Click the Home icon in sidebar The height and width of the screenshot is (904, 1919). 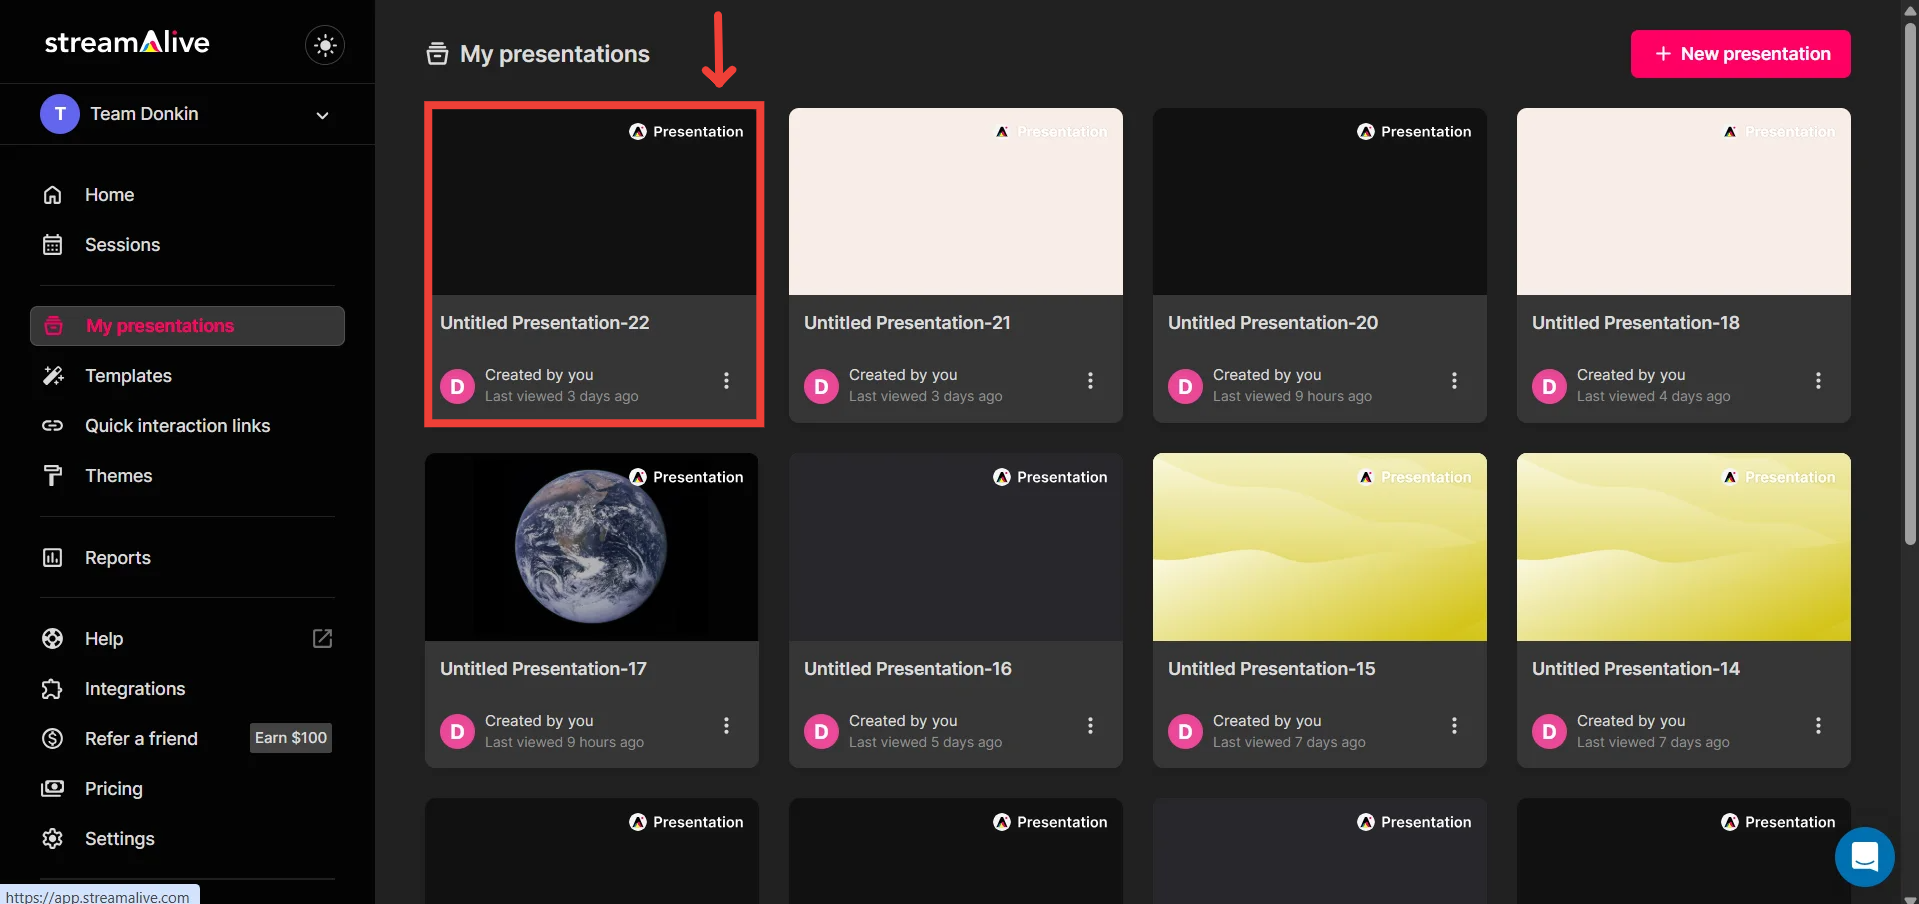(53, 195)
